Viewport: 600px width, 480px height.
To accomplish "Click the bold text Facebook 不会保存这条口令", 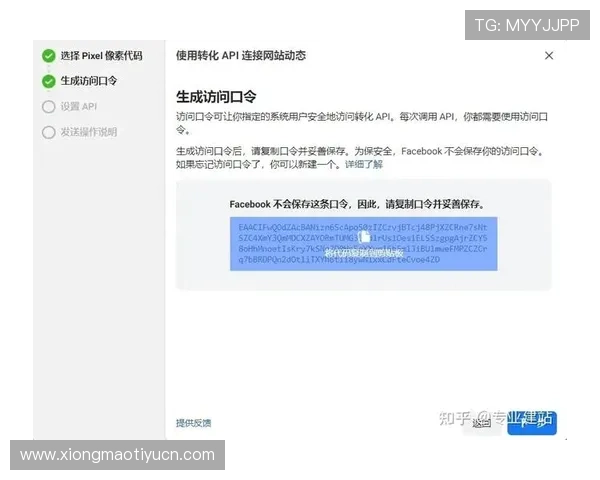I will click(289, 204).
